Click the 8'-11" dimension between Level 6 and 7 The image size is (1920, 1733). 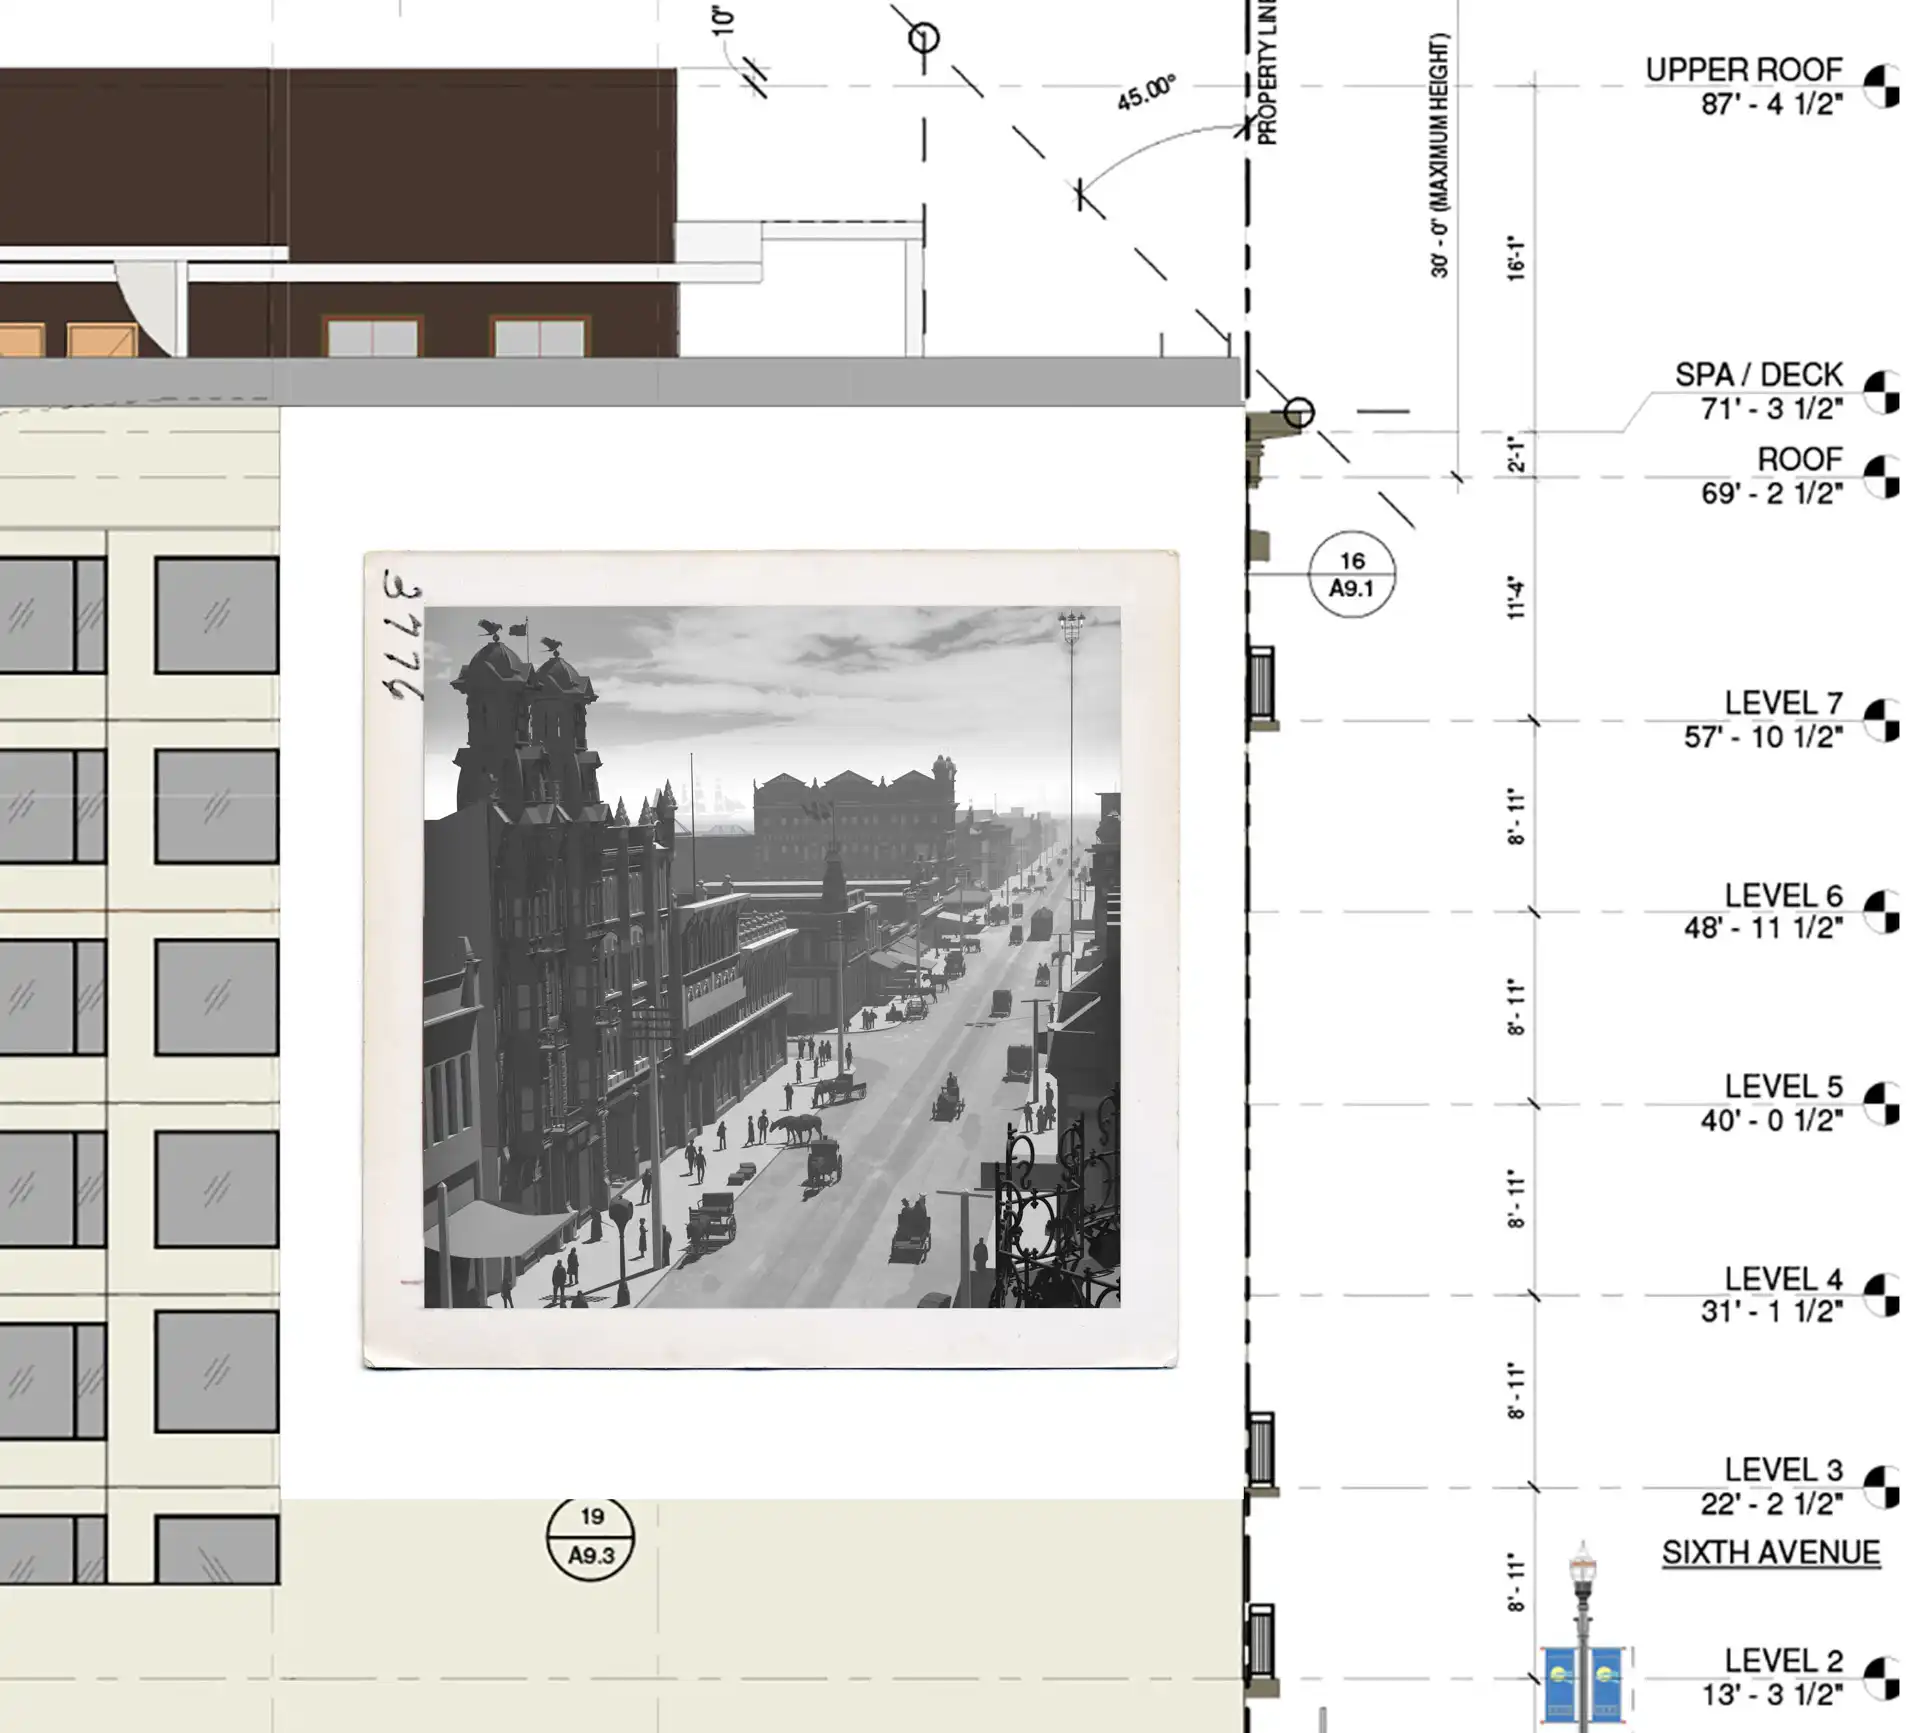(x=1518, y=816)
